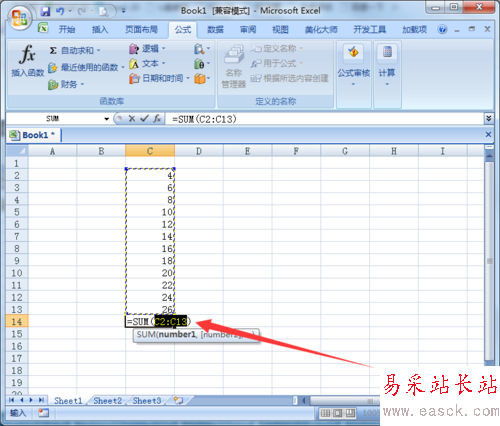Click the Office button logo
Viewport: 500px width, 426px height.
[19, 17]
